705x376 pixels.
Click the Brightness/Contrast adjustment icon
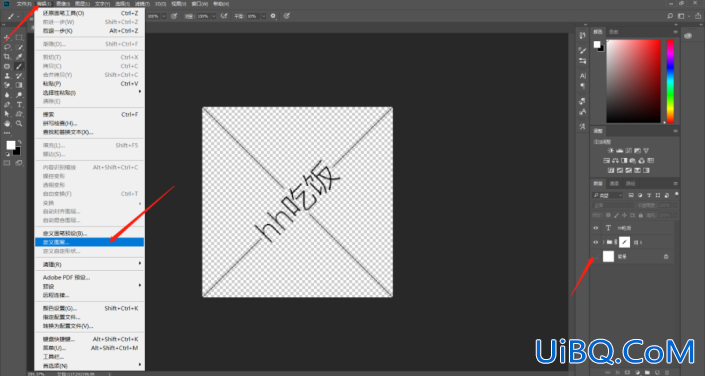(x=610, y=151)
